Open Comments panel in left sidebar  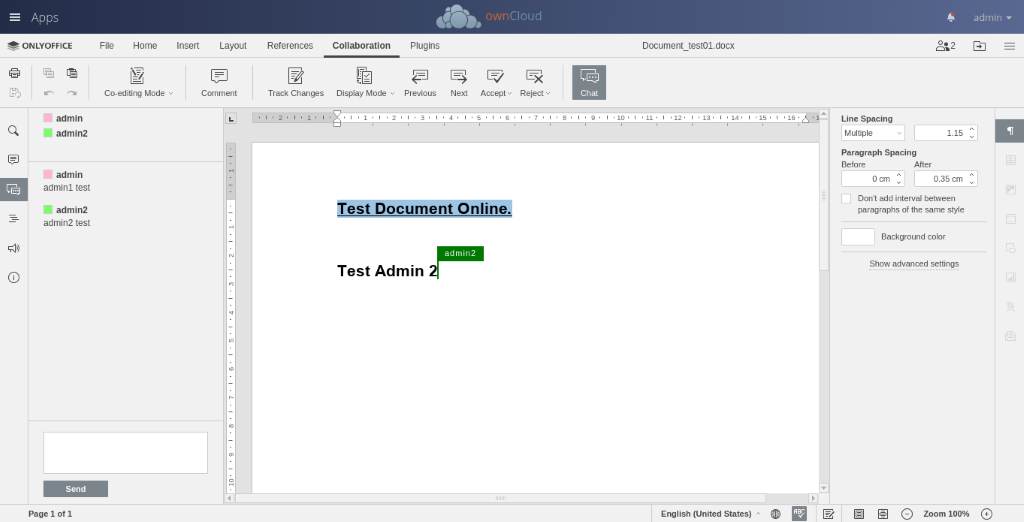click(x=14, y=159)
